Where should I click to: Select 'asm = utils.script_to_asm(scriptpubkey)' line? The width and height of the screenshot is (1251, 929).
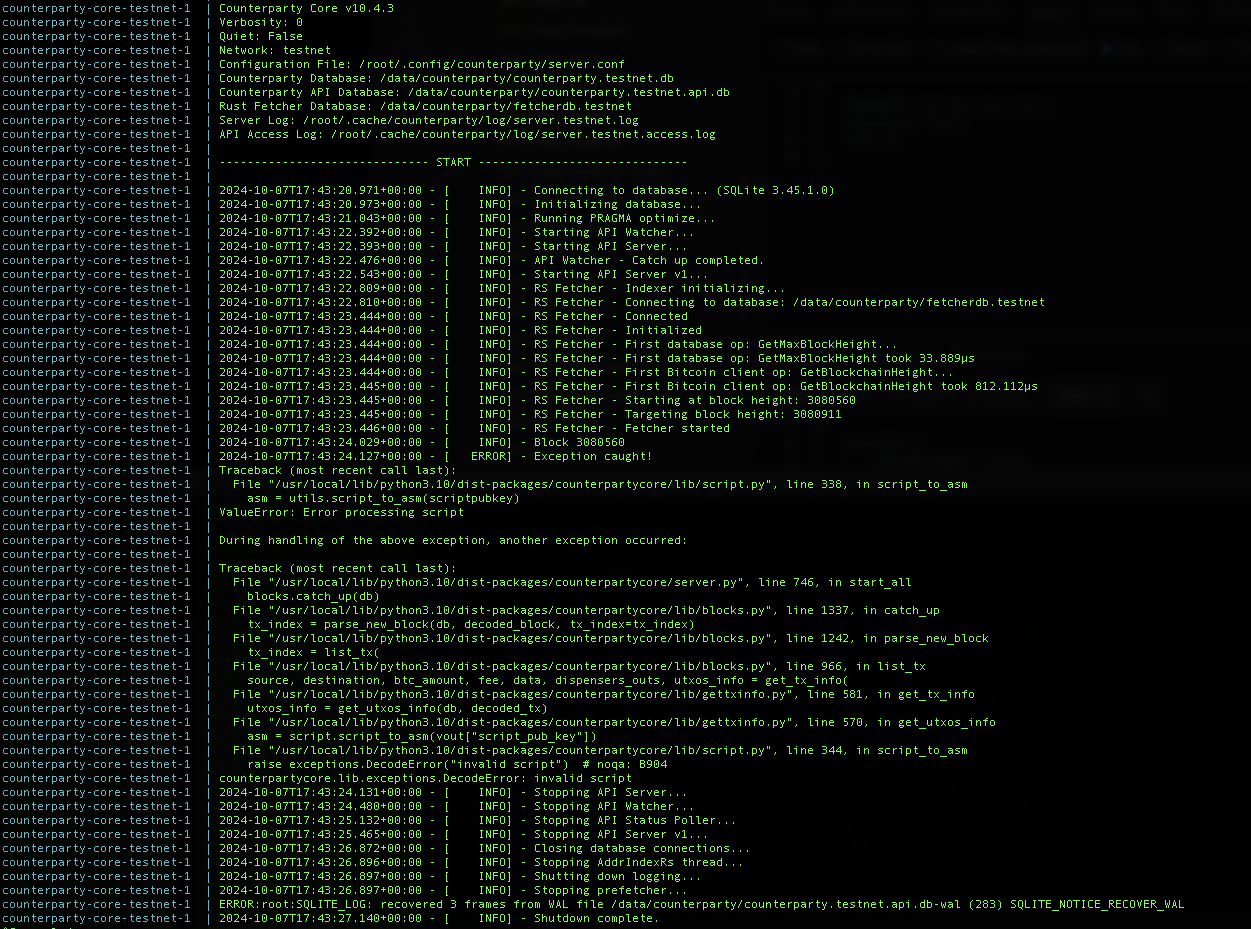tap(383, 498)
